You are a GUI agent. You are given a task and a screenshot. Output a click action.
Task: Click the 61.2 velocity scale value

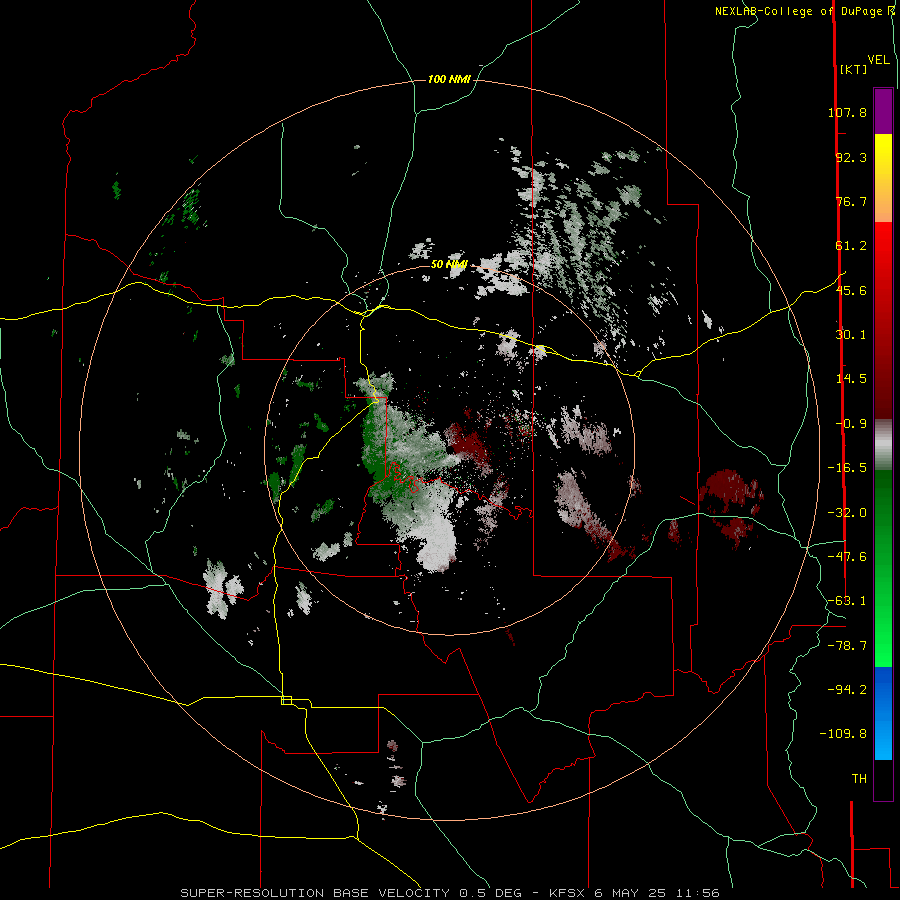[x=851, y=246]
